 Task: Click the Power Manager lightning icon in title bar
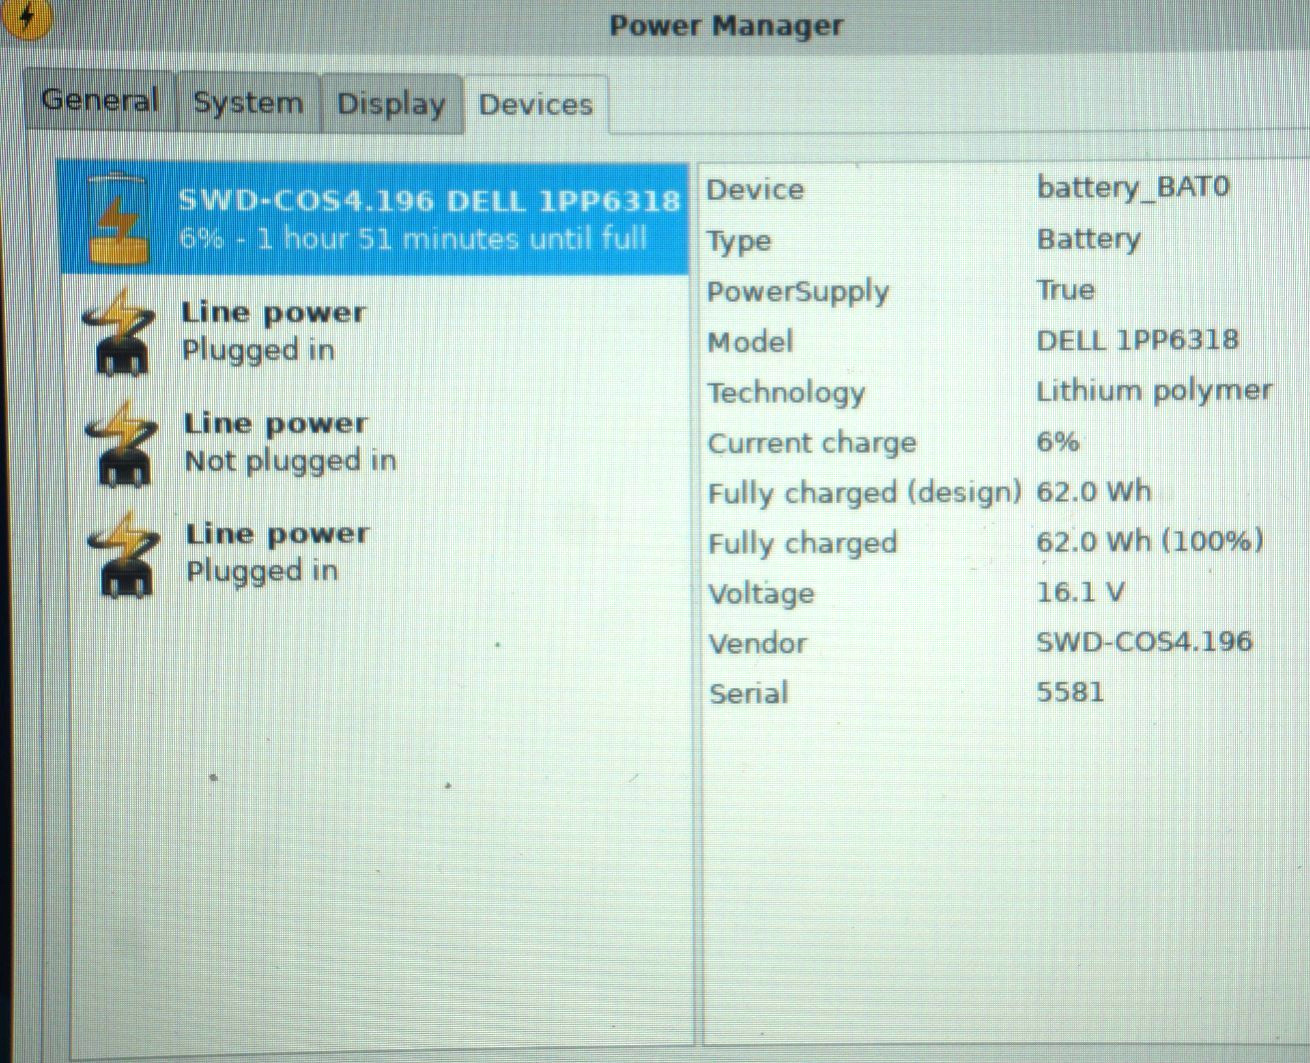tap(26, 17)
